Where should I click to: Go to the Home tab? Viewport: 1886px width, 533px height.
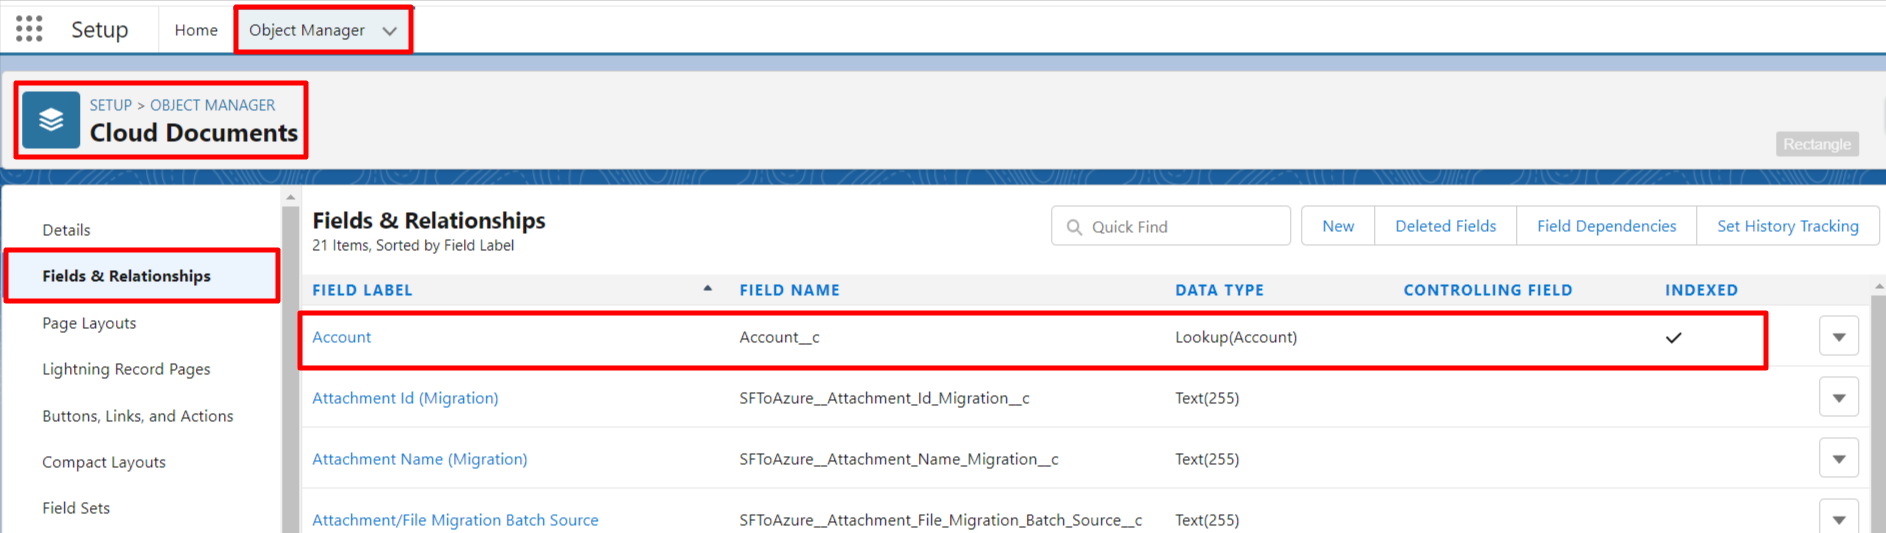196,30
